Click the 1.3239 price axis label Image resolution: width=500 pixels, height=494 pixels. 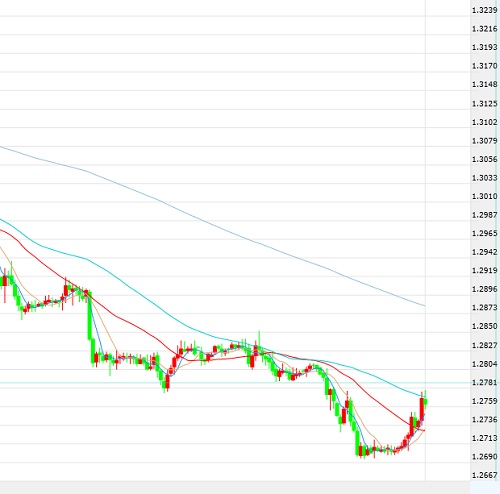pyautogui.click(x=484, y=10)
